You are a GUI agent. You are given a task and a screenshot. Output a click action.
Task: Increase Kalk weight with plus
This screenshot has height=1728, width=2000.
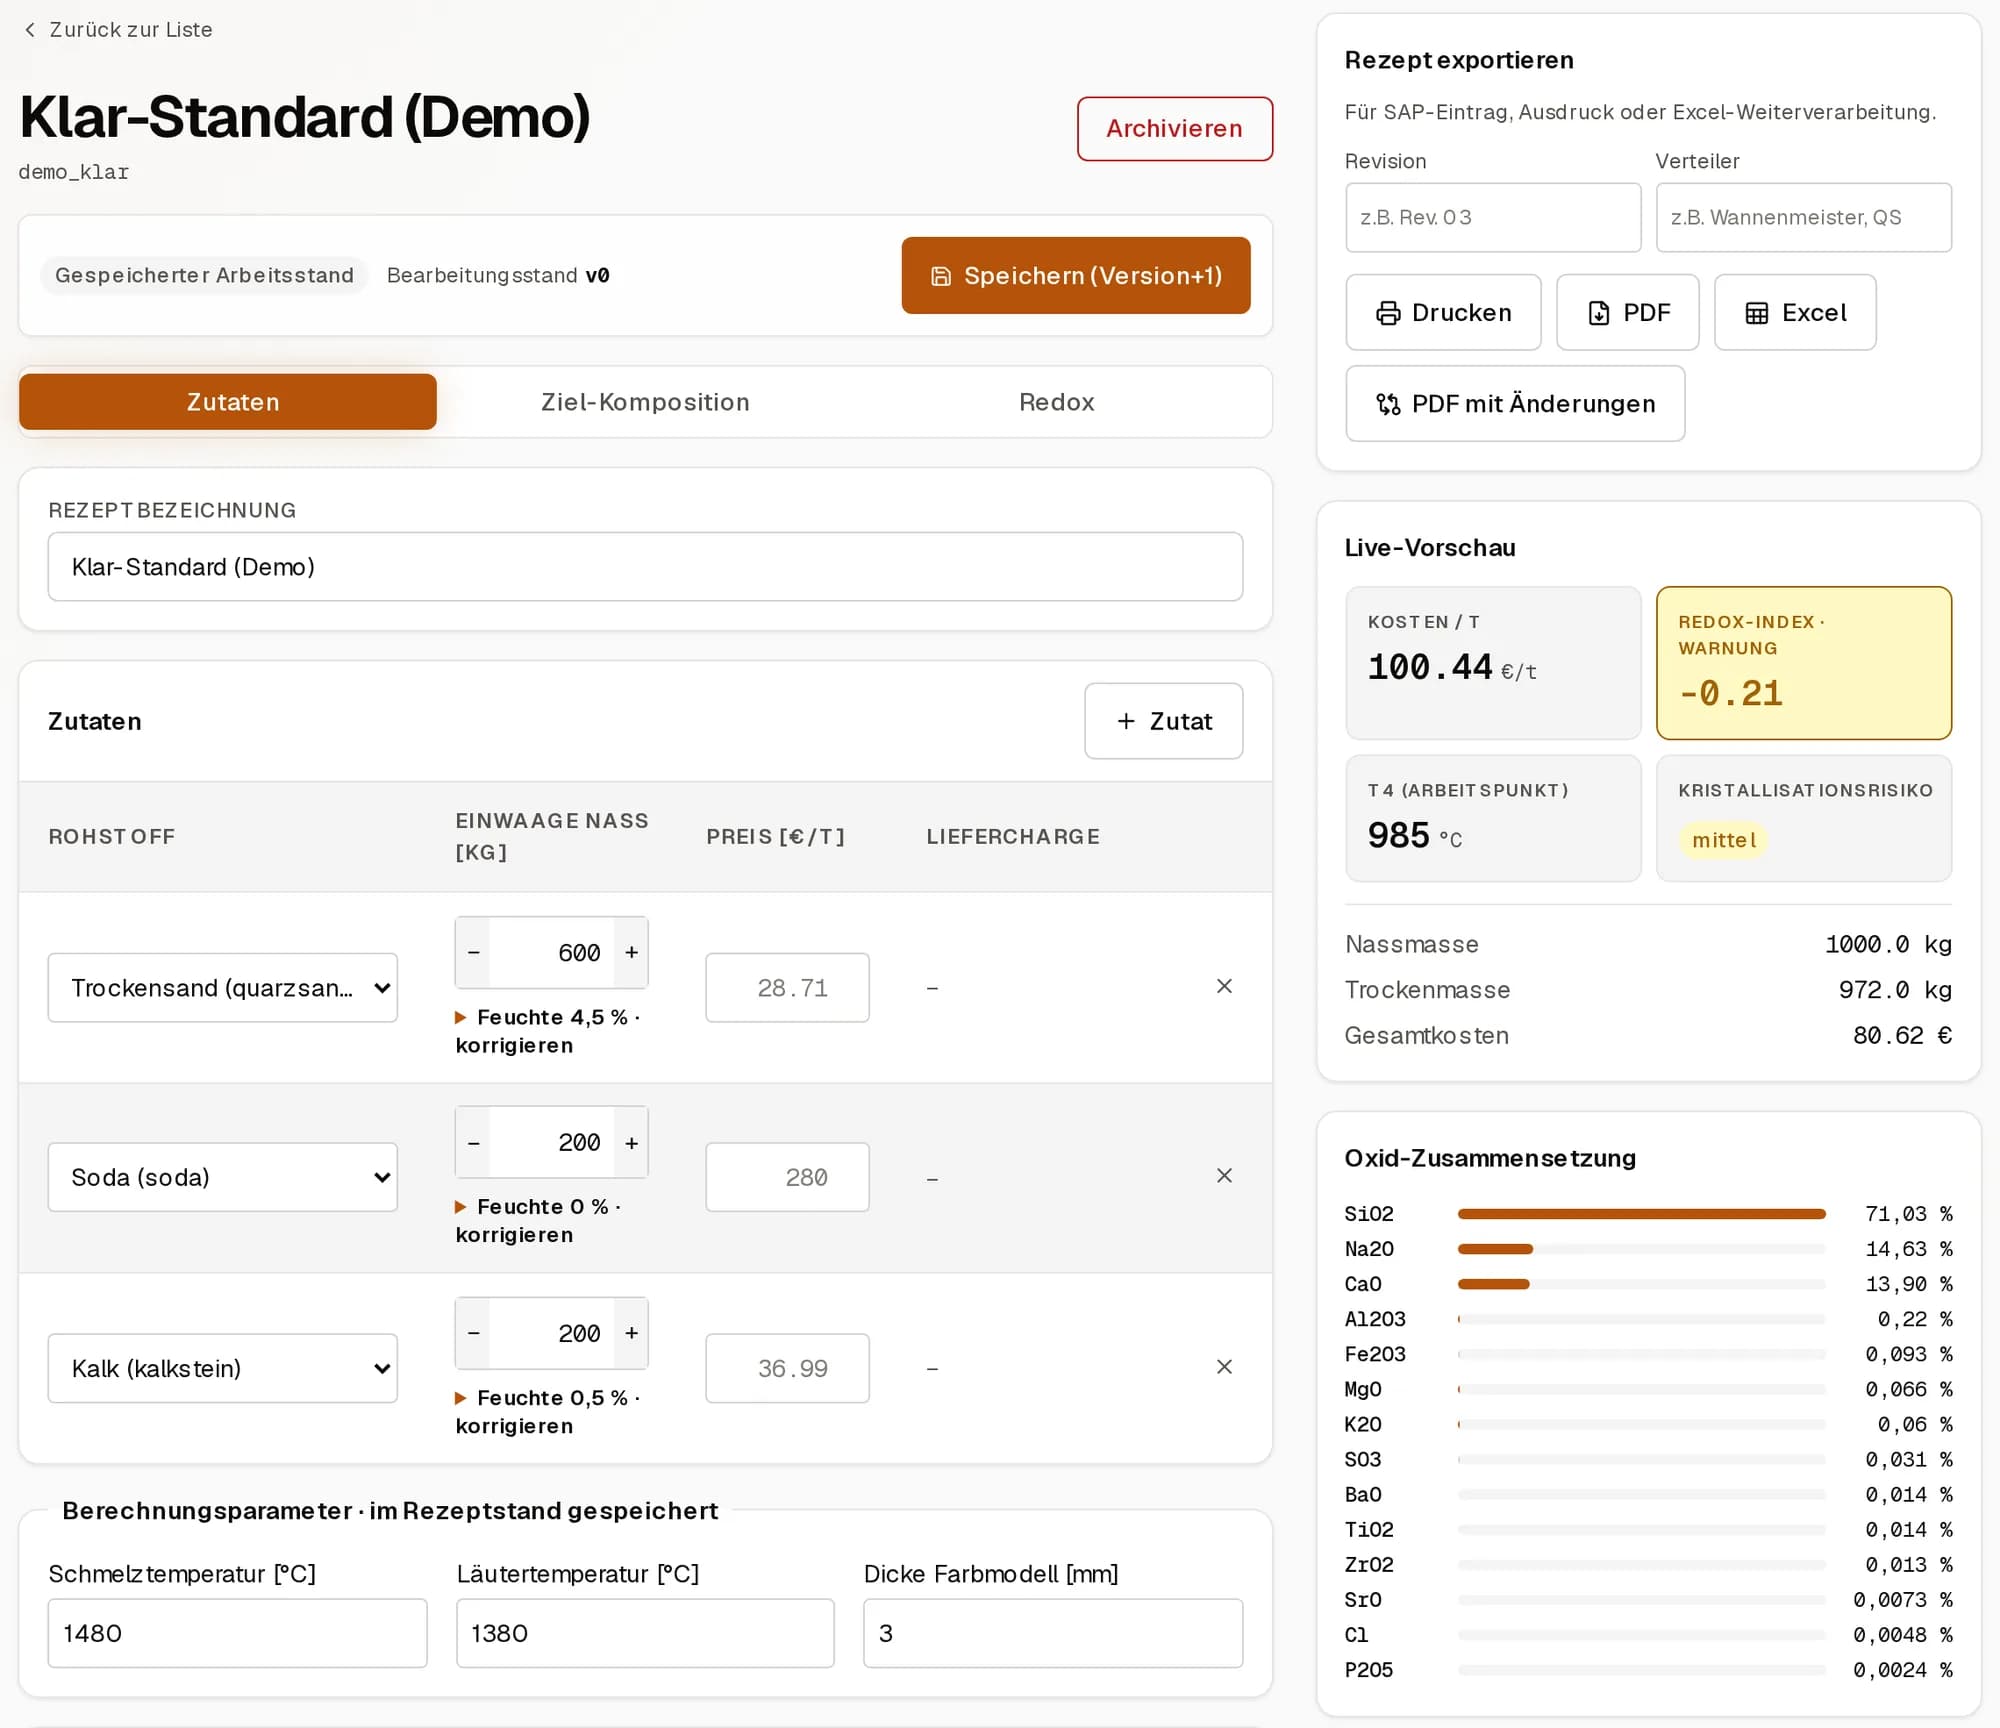pyautogui.click(x=631, y=1333)
